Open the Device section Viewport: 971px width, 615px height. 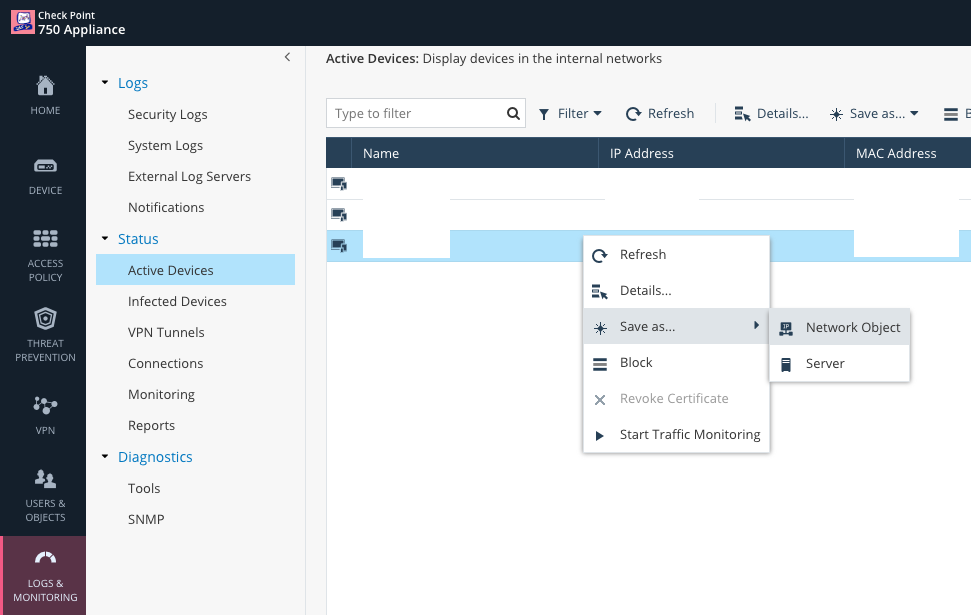(x=45, y=176)
